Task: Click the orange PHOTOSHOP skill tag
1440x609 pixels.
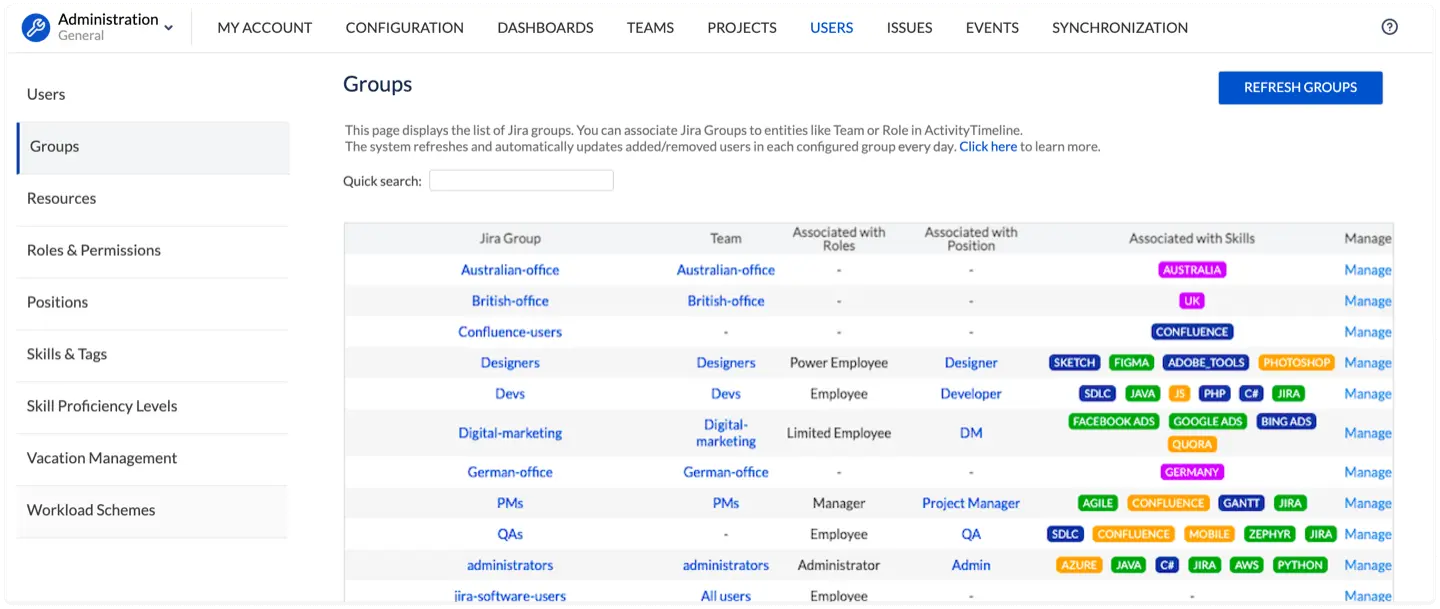Action: (x=1296, y=363)
